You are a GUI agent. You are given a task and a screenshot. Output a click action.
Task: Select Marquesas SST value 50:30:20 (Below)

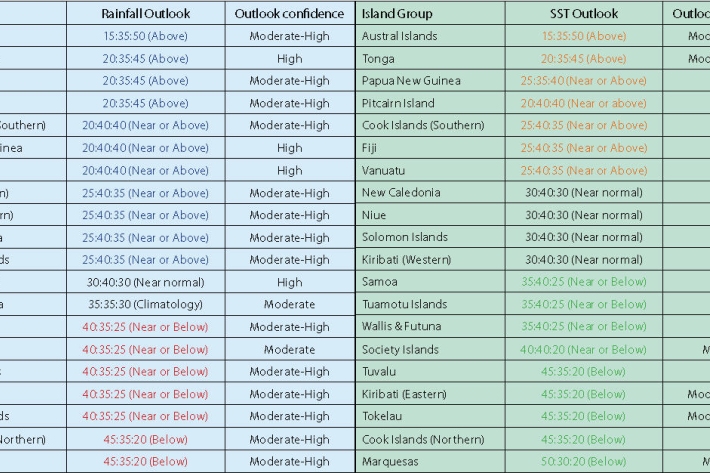(x=584, y=461)
